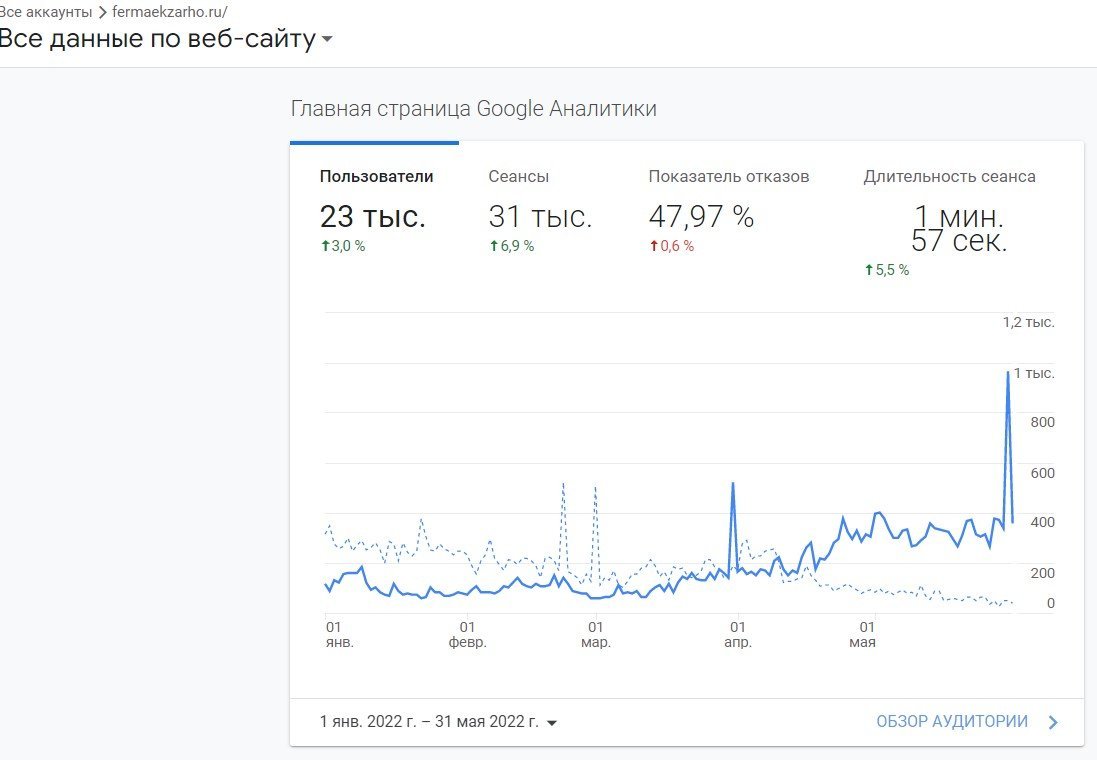Open the Показатель отказов metric tab
This screenshot has height=760, width=1097.
(x=728, y=177)
